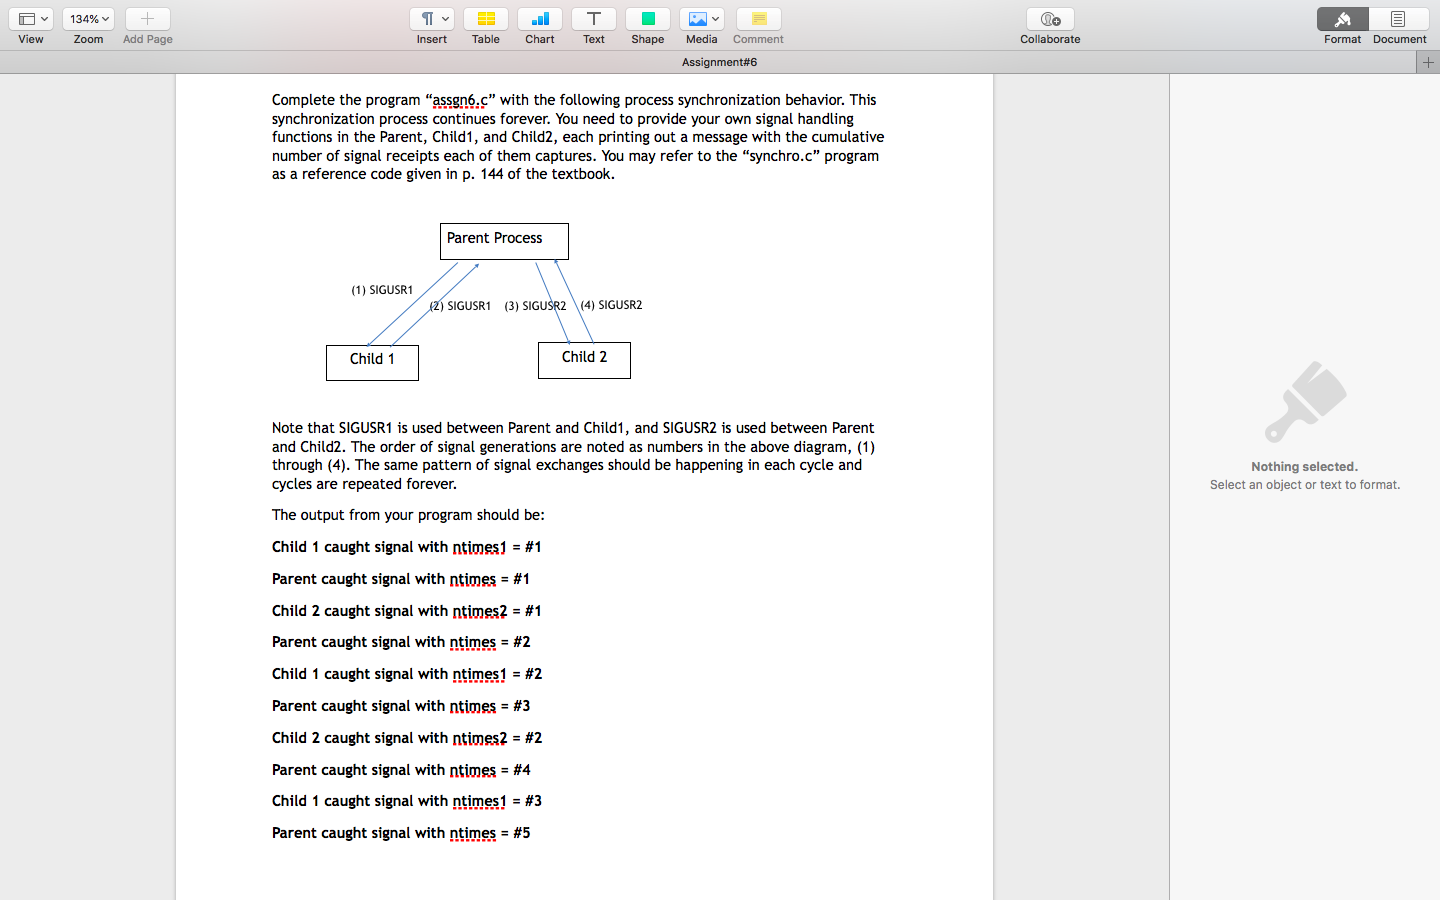The width and height of the screenshot is (1440, 900).
Task: Click the Add Page plus icon
Action: coord(147,18)
